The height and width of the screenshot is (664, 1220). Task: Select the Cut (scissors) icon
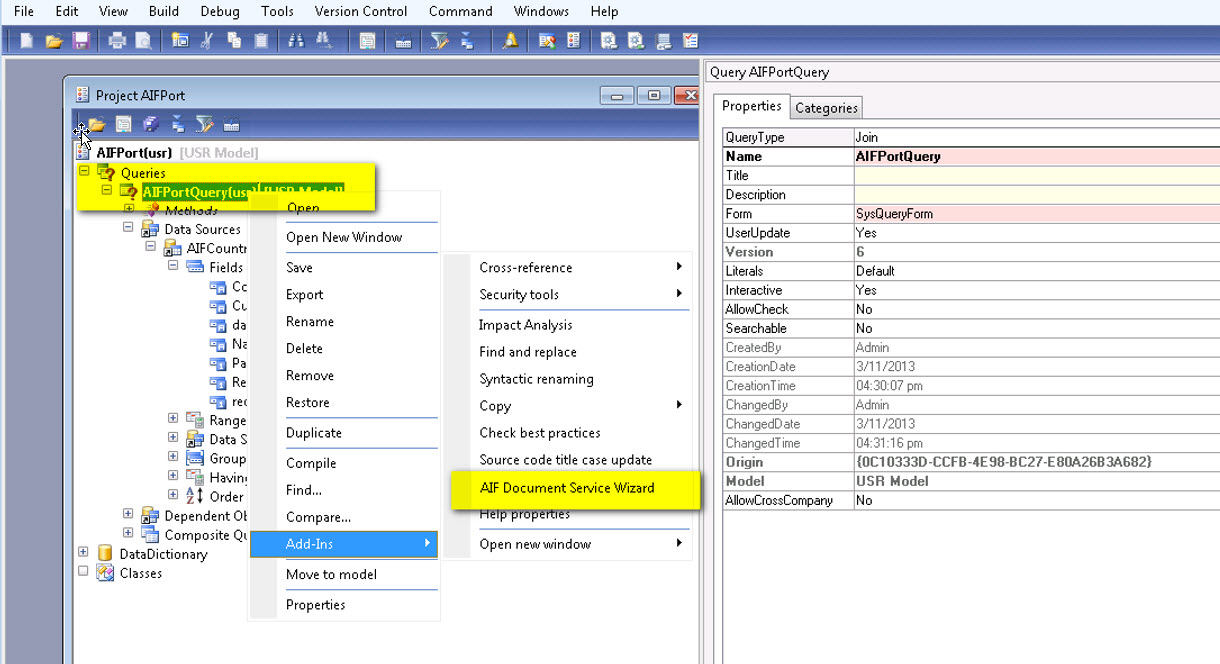click(205, 40)
